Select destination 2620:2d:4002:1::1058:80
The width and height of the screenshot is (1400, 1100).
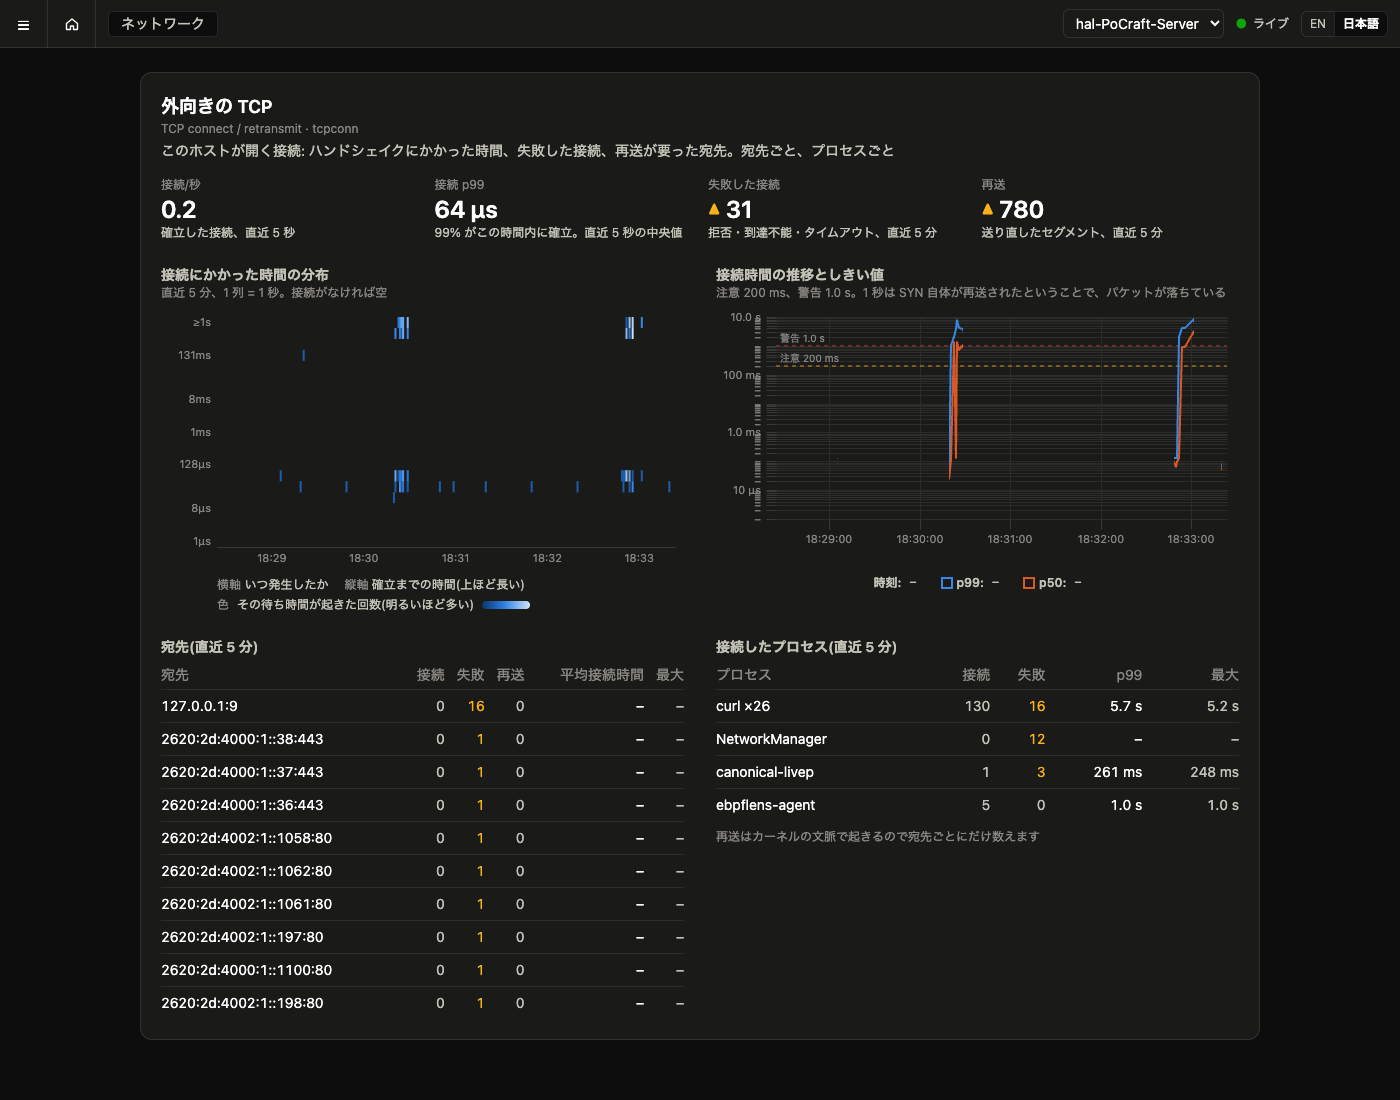[x=422, y=838]
